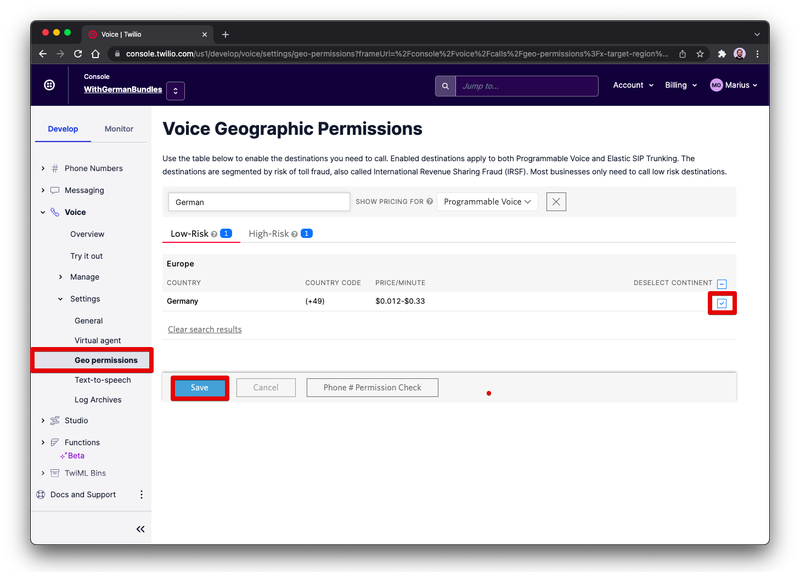The image size is (800, 585).
Task: Click the country search field containing German
Action: [x=259, y=202]
